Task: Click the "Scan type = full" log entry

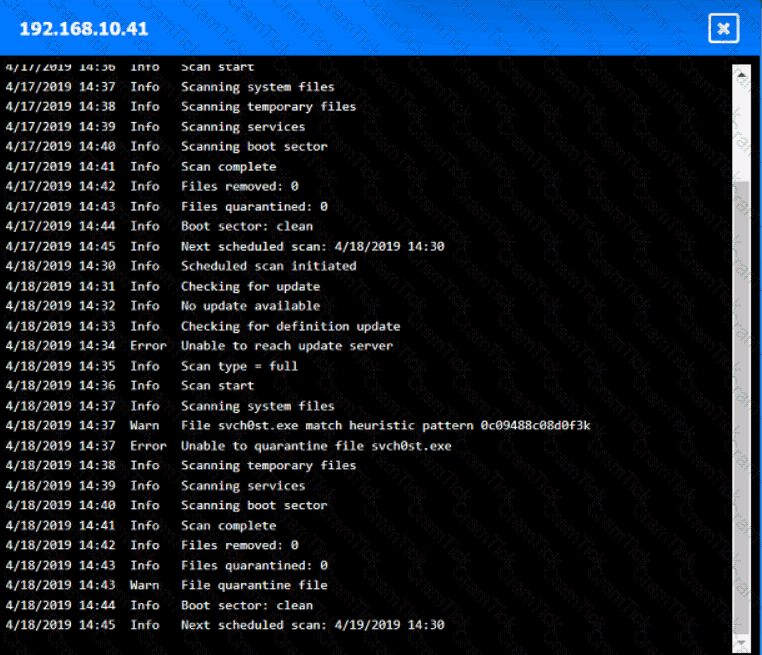Action: click(239, 366)
